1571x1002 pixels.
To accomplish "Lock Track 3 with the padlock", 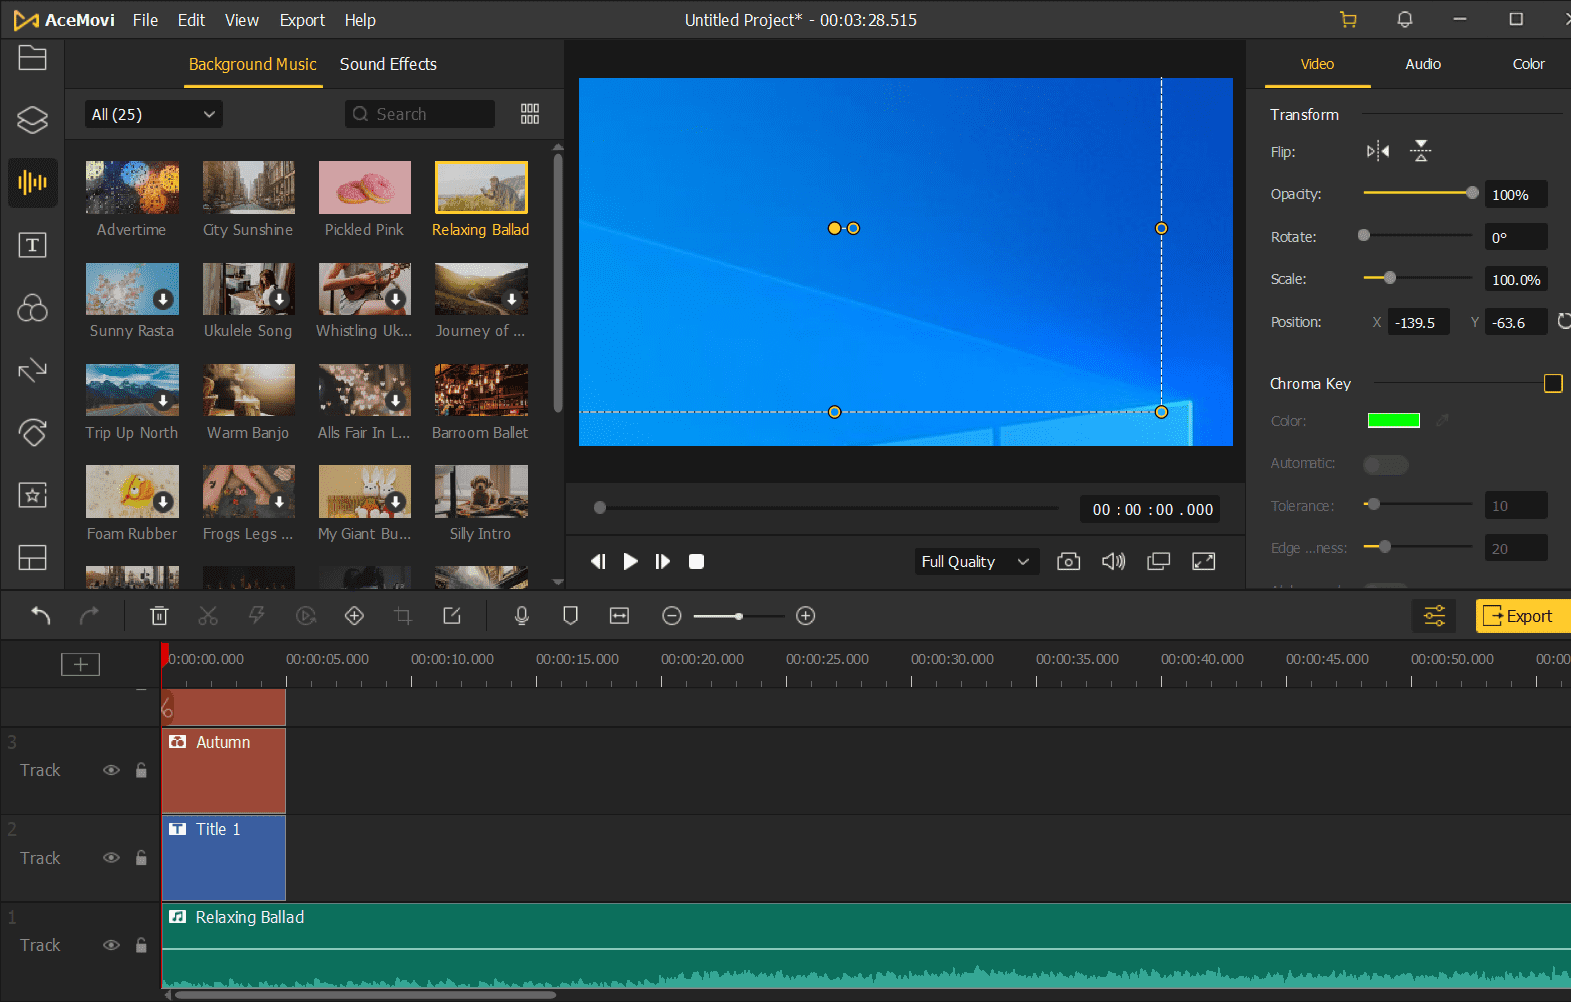I will click(x=141, y=770).
